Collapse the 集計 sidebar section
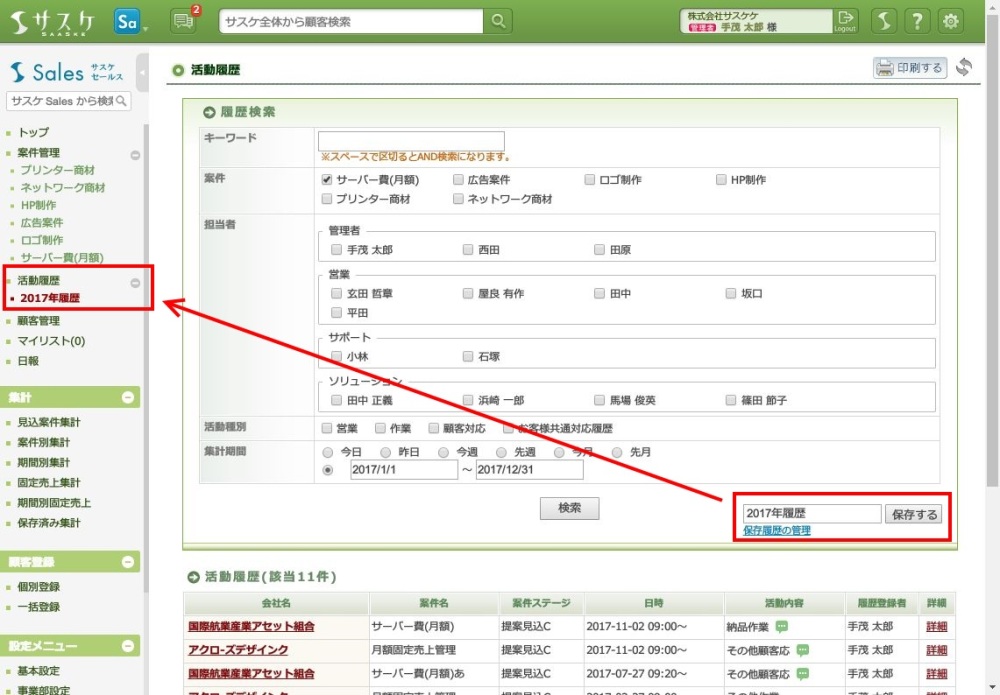 coord(128,398)
